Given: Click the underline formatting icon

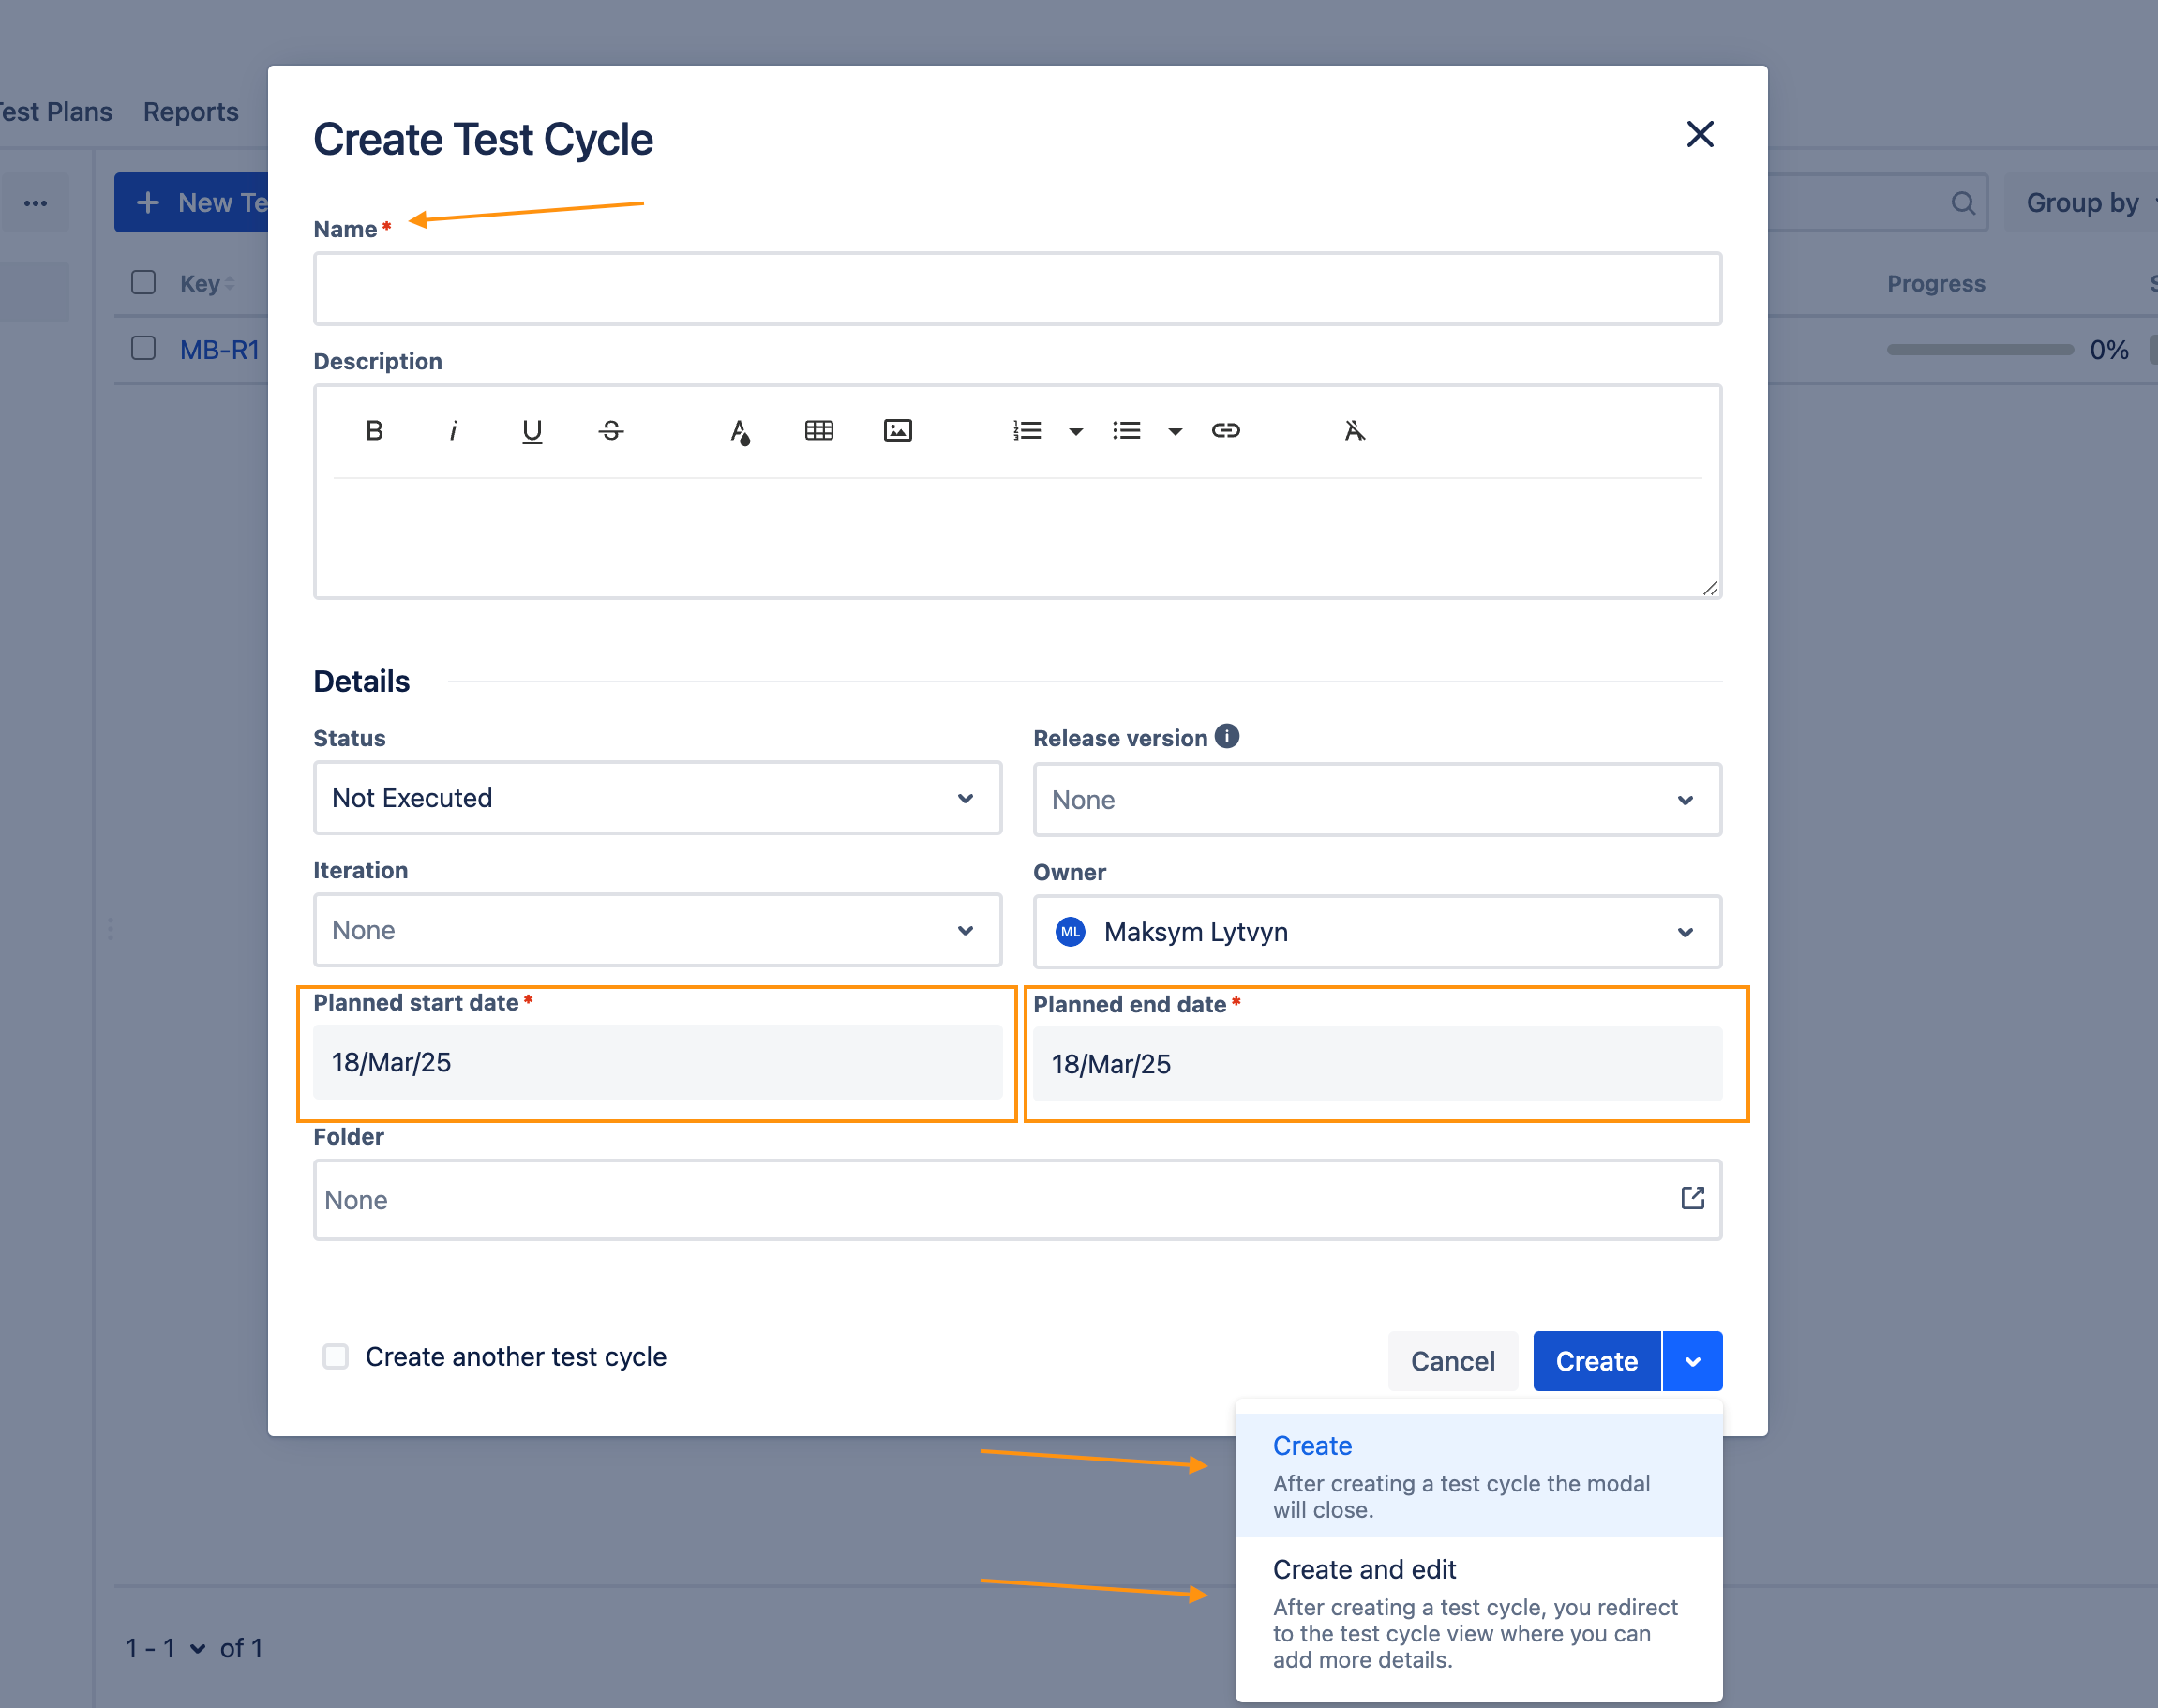Looking at the screenshot, I should pos(532,431).
